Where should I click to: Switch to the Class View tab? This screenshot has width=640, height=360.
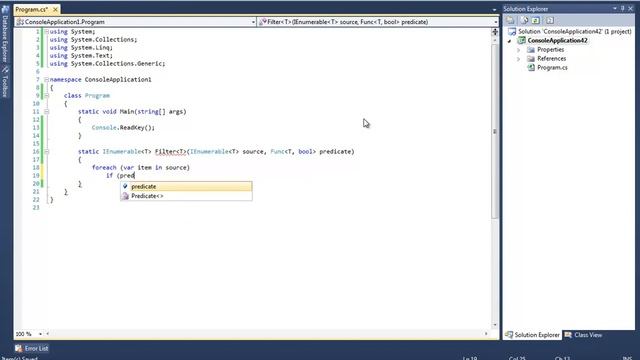click(583, 335)
